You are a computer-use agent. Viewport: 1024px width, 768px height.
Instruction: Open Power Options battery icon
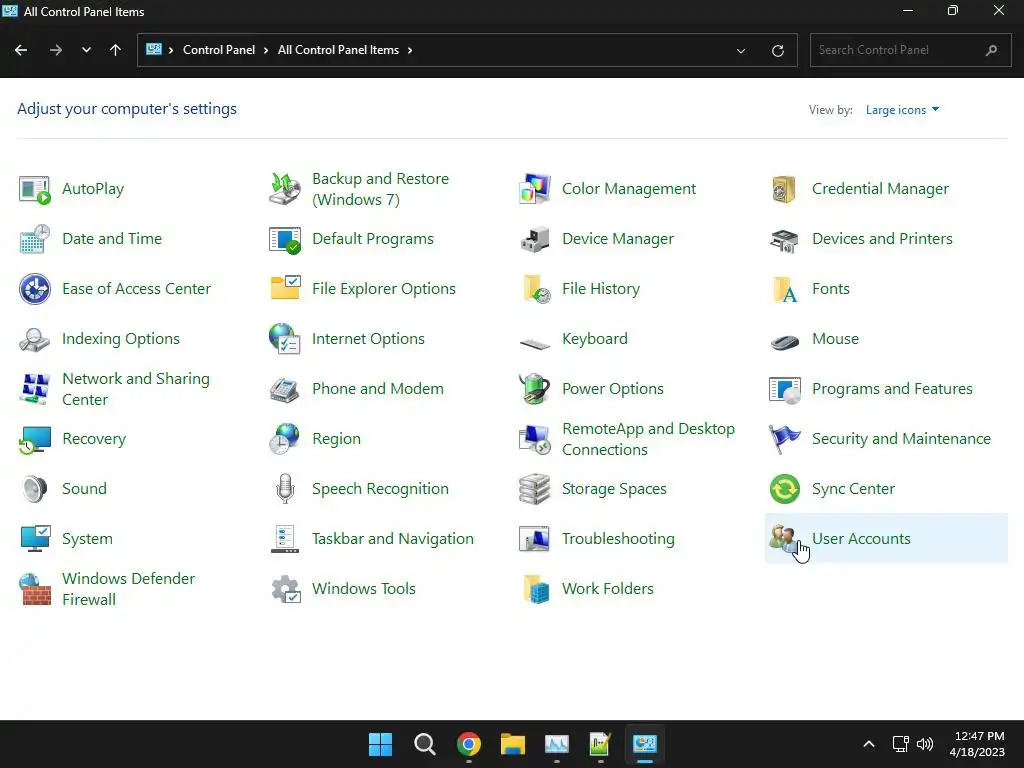(535, 389)
